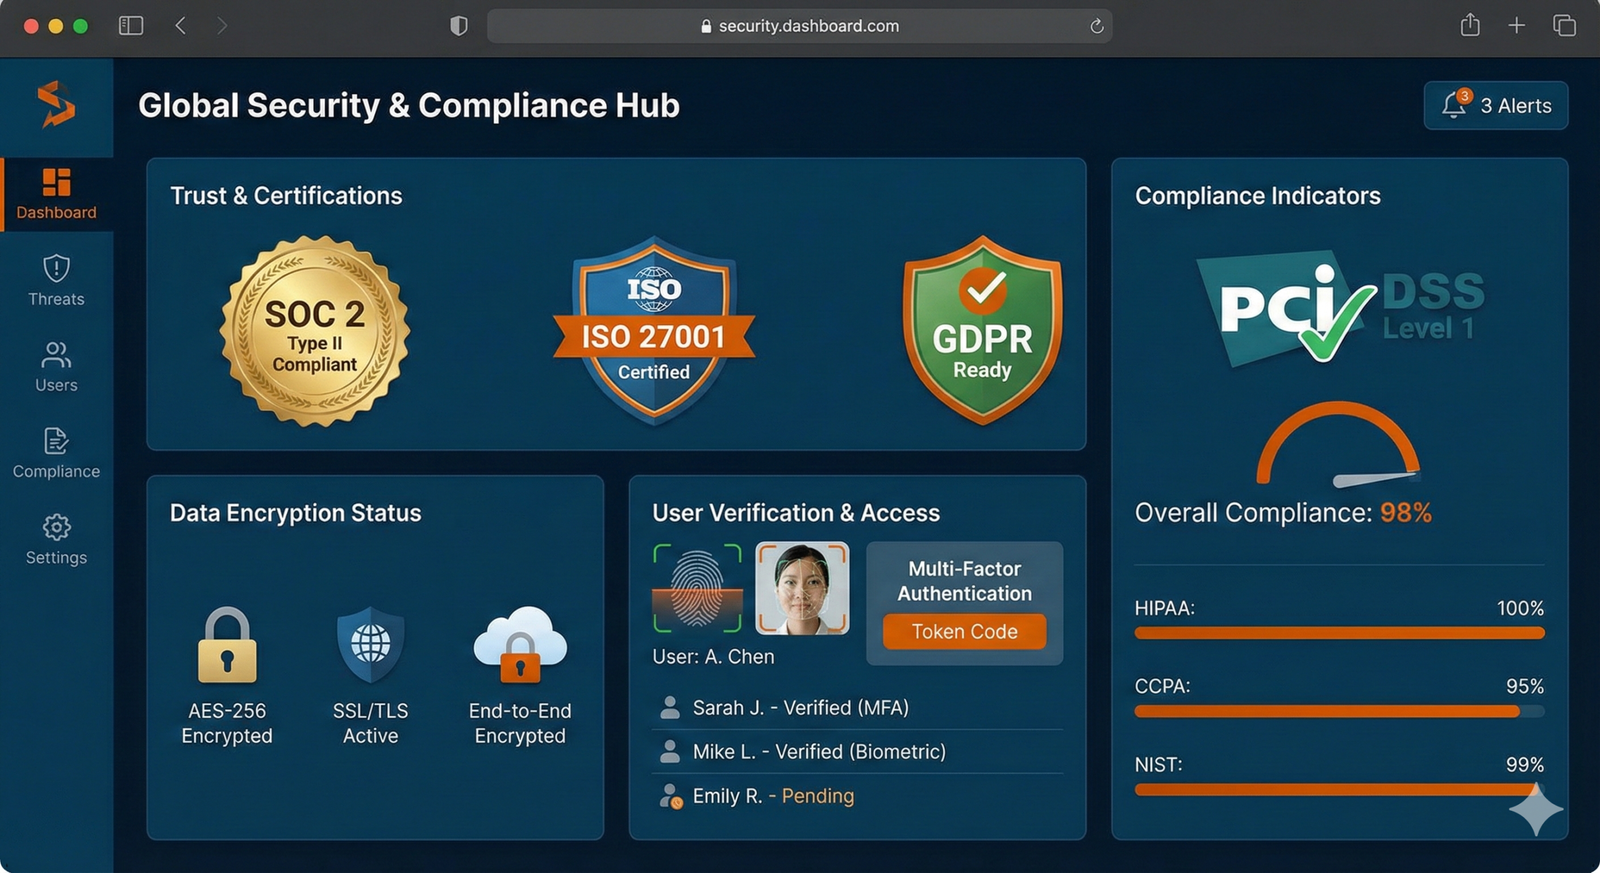Select the SSL/TLS globe shield icon
This screenshot has width=1600, height=873.
(x=370, y=646)
